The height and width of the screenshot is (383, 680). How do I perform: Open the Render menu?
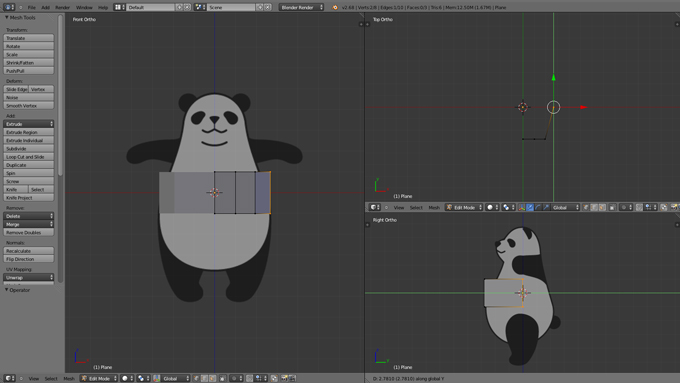62,7
